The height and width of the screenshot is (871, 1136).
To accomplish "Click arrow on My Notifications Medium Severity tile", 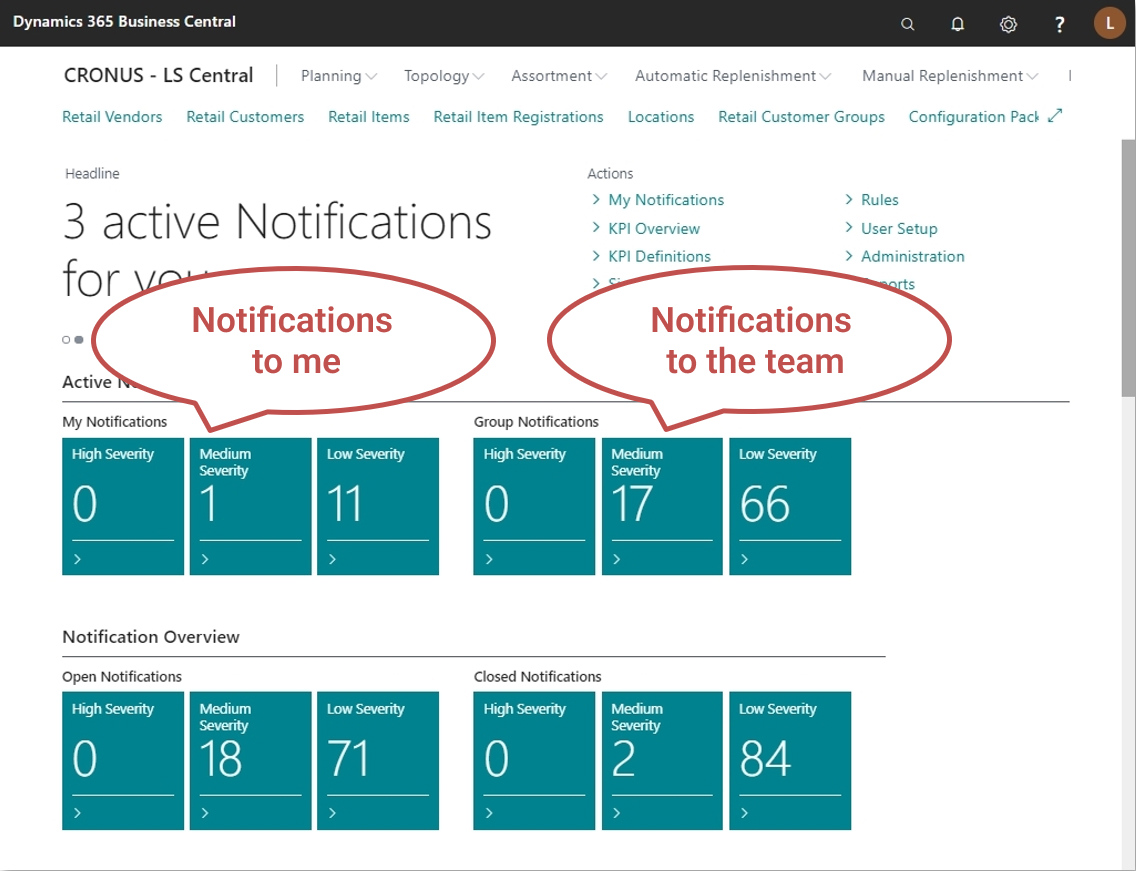I will (x=205, y=559).
